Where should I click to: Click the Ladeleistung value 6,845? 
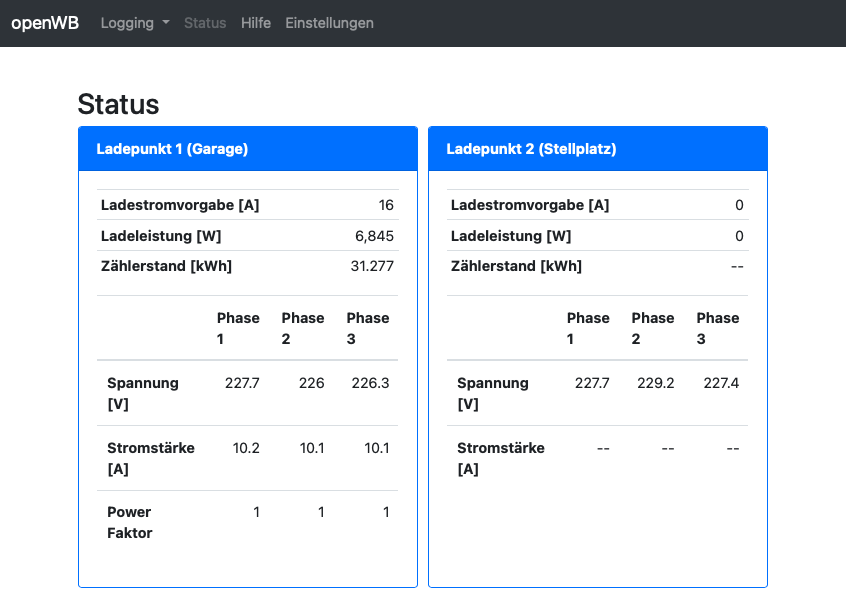[x=374, y=236]
